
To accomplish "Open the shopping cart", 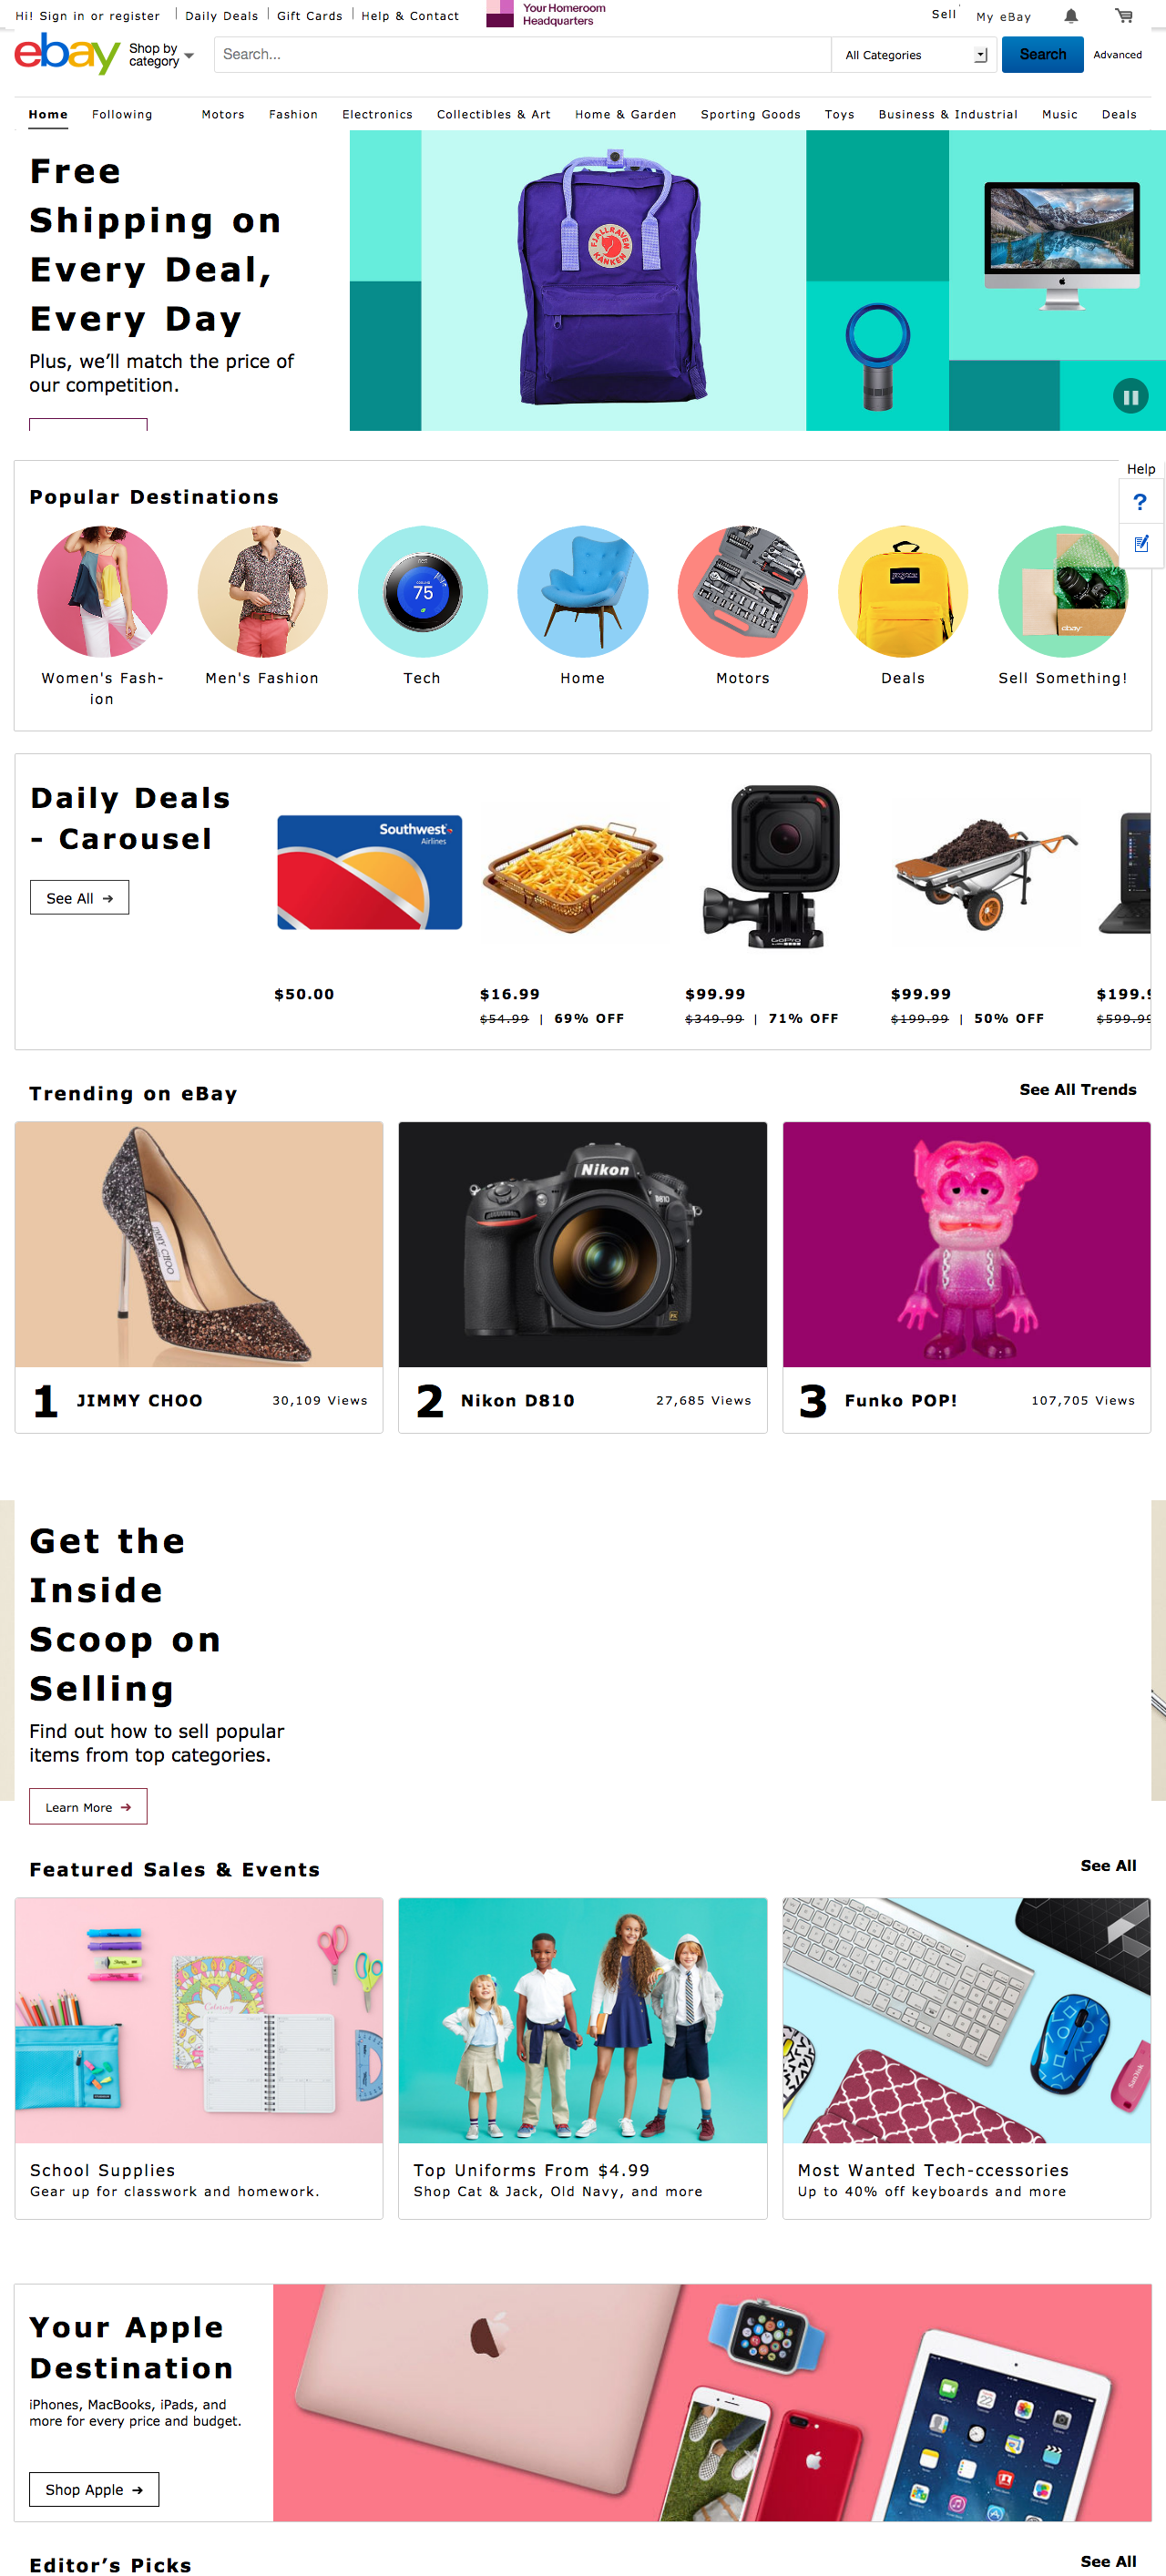I will coord(1124,16).
